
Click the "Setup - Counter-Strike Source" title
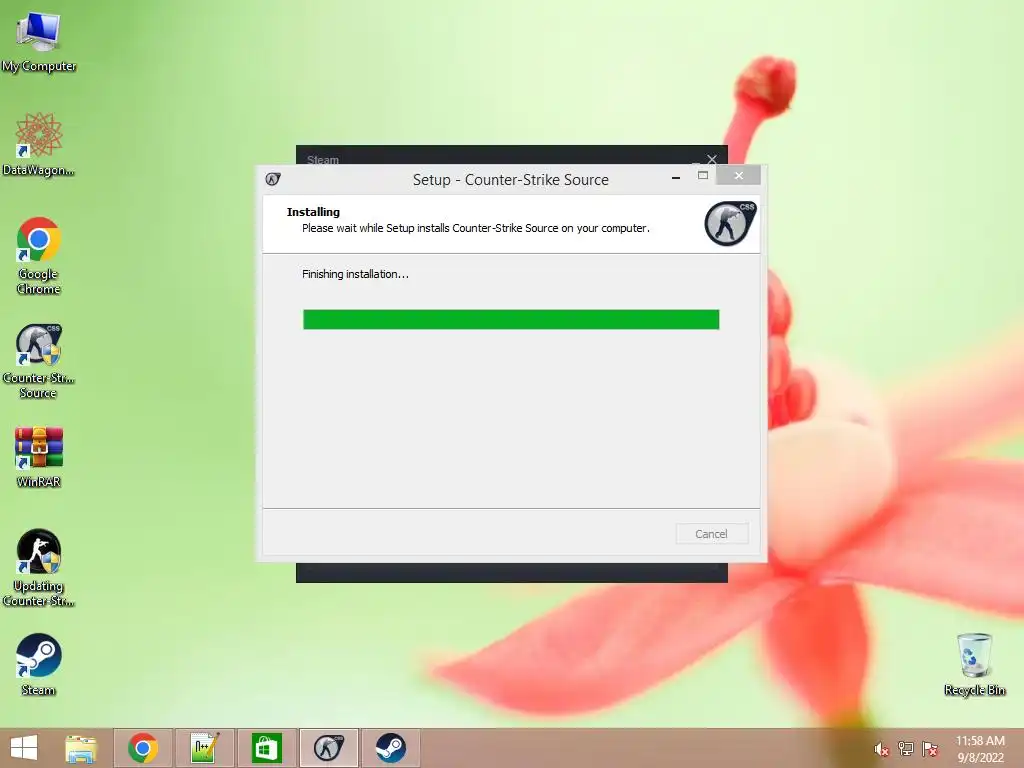pos(511,180)
